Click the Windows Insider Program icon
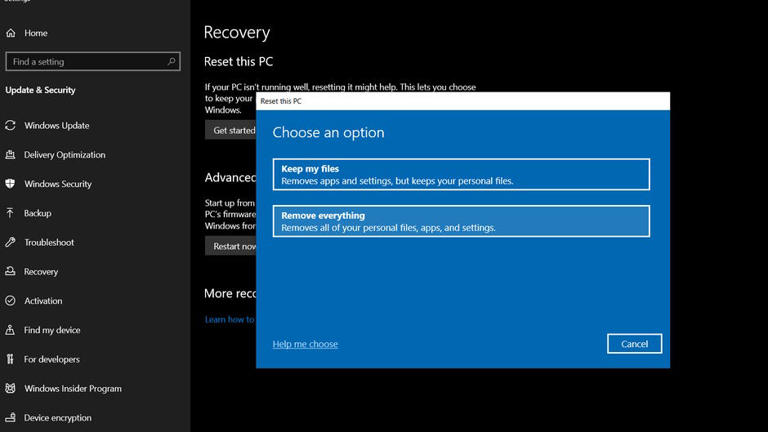This screenshot has width=768, height=432. pyautogui.click(x=10, y=388)
